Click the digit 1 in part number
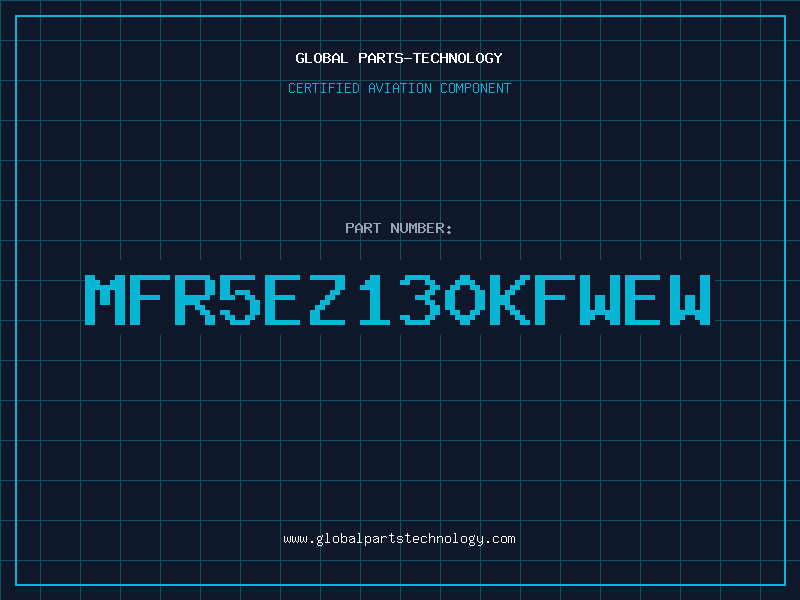Viewport: 800px width, 600px height. 374,300
